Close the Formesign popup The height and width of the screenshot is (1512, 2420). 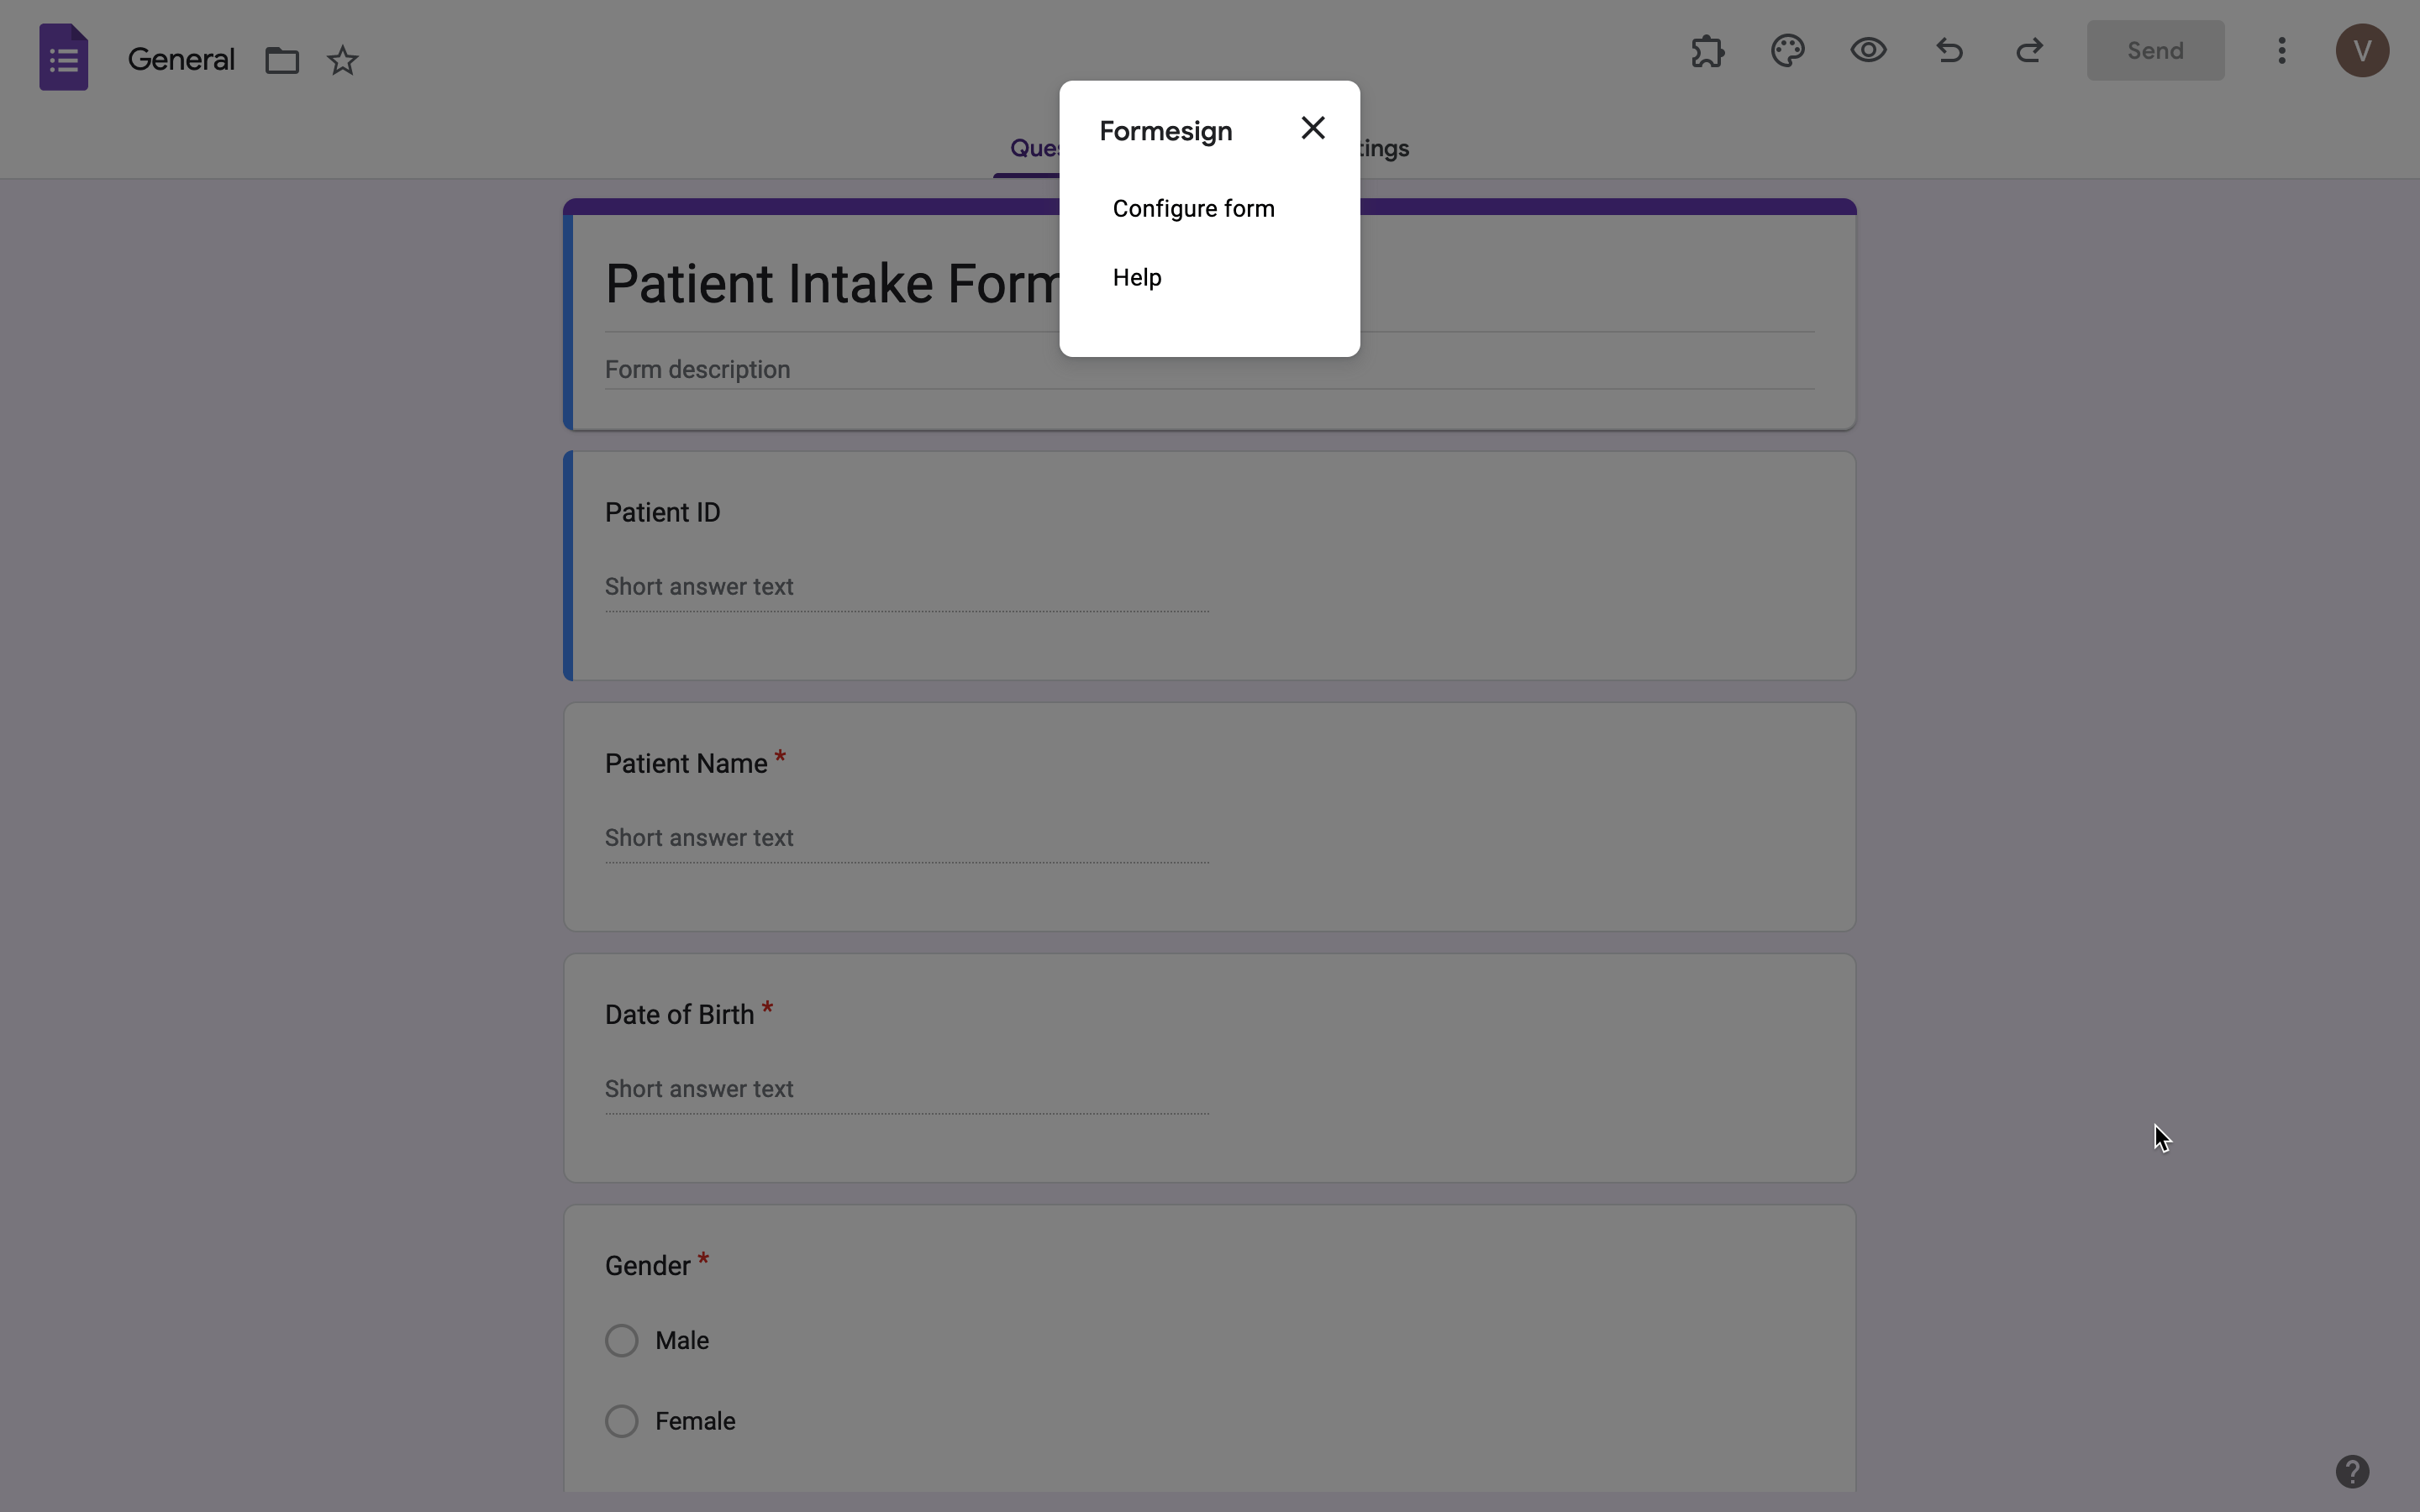coord(1312,128)
